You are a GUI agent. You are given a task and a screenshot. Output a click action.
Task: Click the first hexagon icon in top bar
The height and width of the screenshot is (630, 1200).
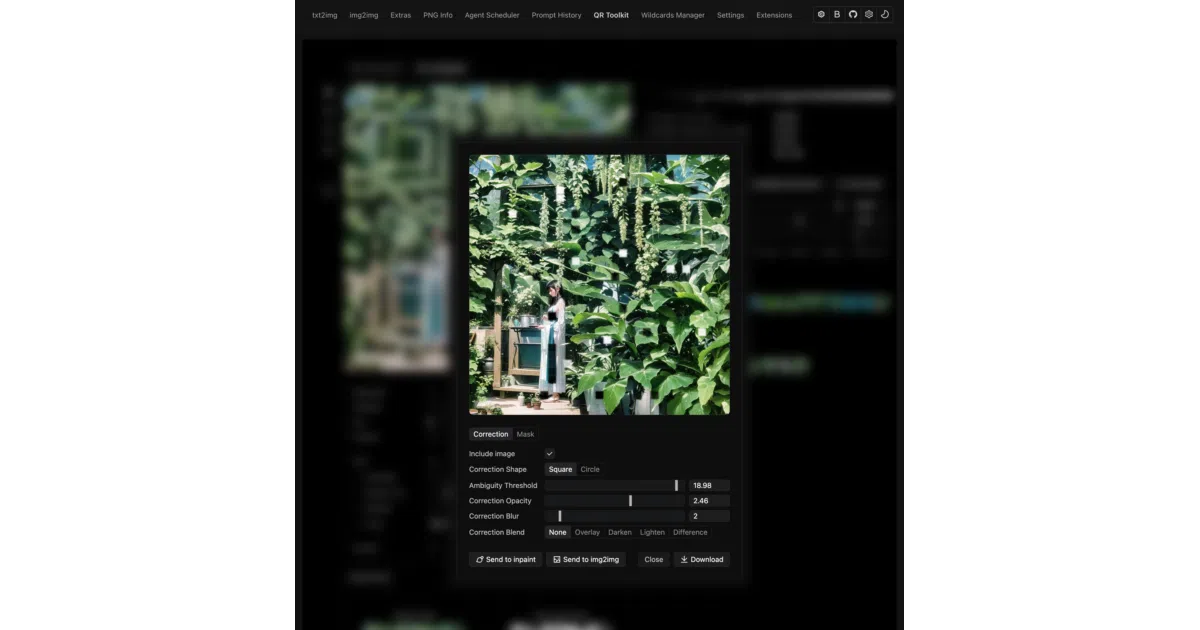point(821,15)
